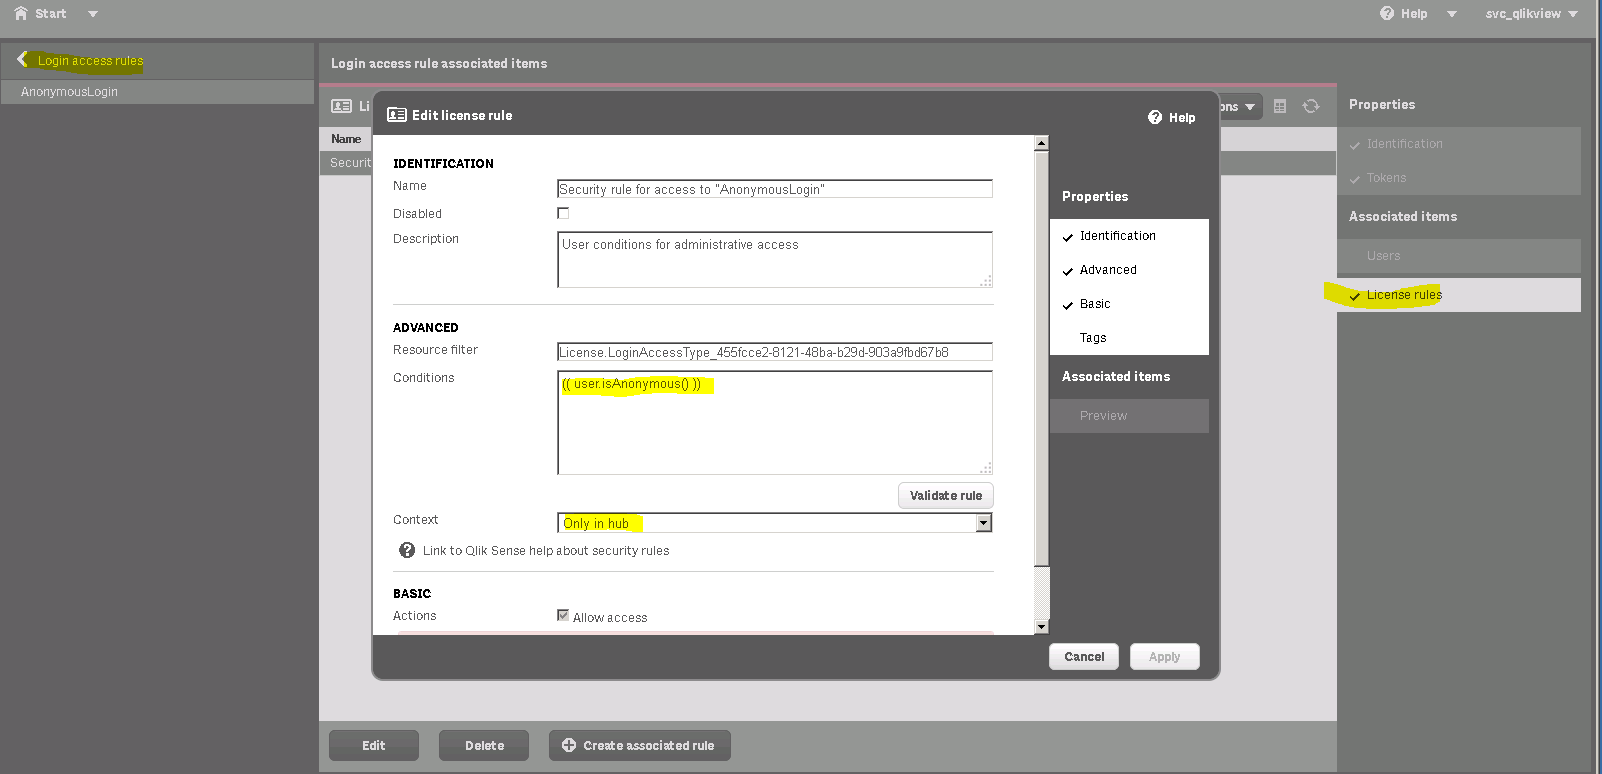Click the table column selector icon
The image size is (1602, 774).
[x=1280, y=106]
